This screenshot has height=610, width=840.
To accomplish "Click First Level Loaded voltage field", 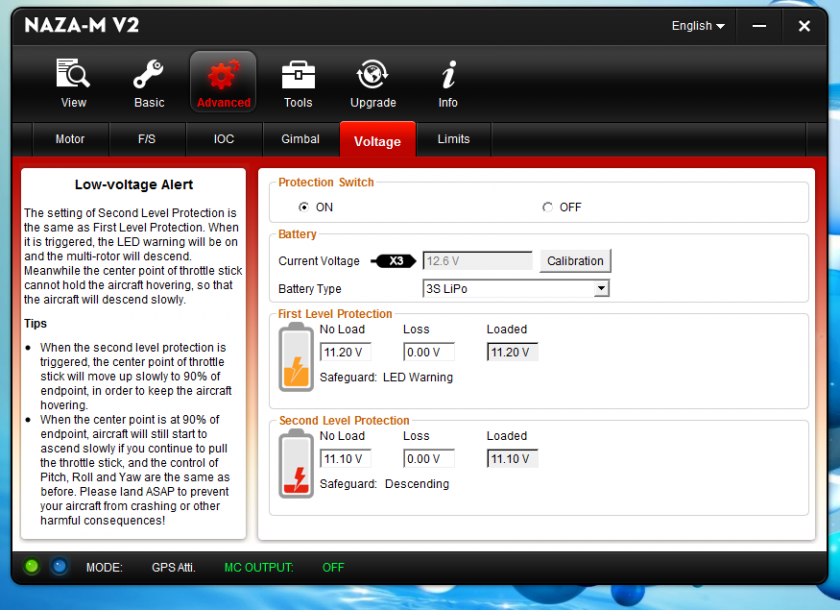I will pos(512,352).
